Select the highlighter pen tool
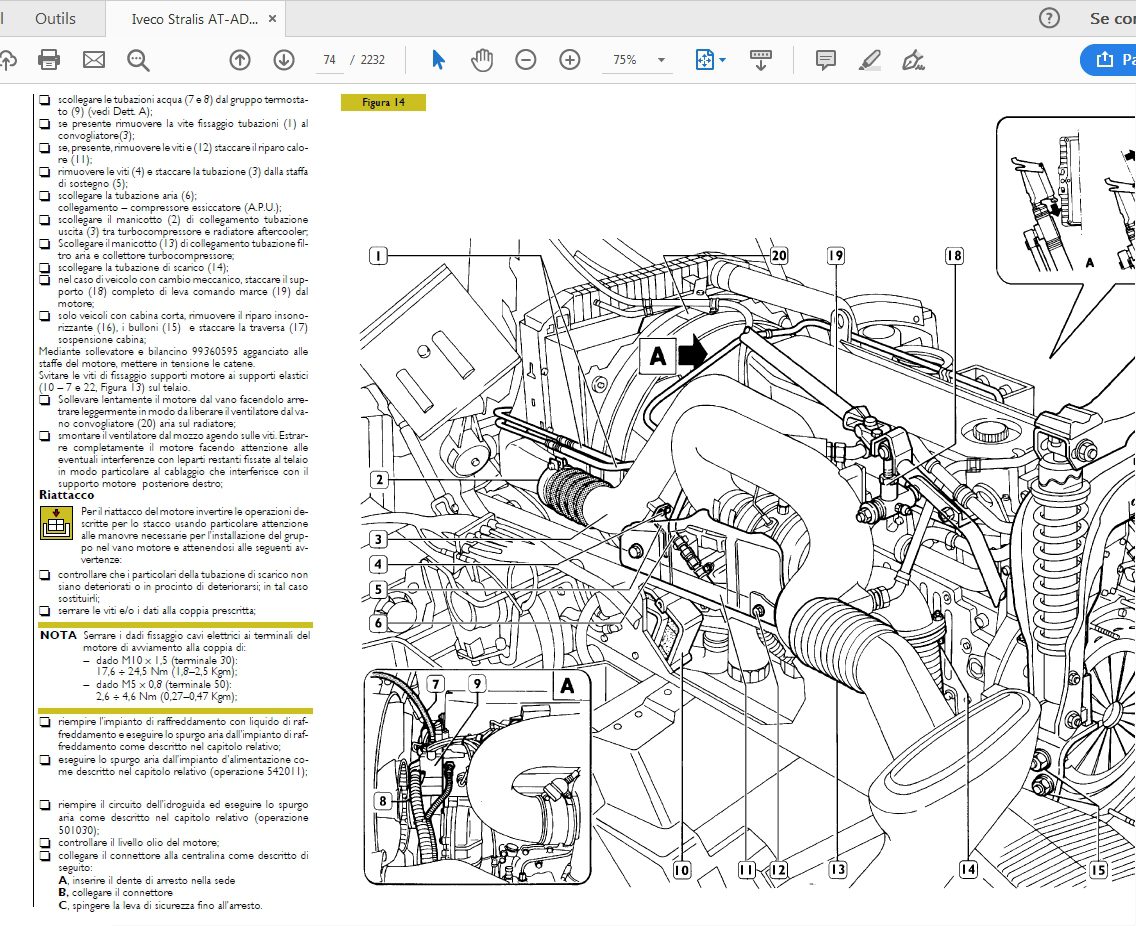 [x=869, y=59]
